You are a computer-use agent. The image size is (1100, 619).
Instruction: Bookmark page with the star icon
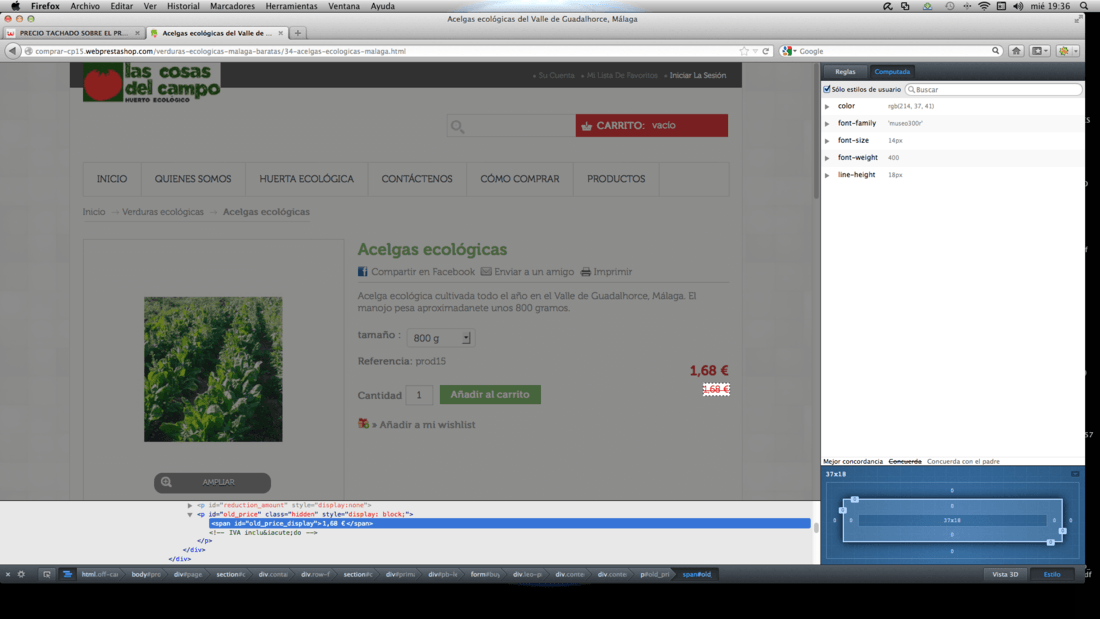[x=744, y=51]
